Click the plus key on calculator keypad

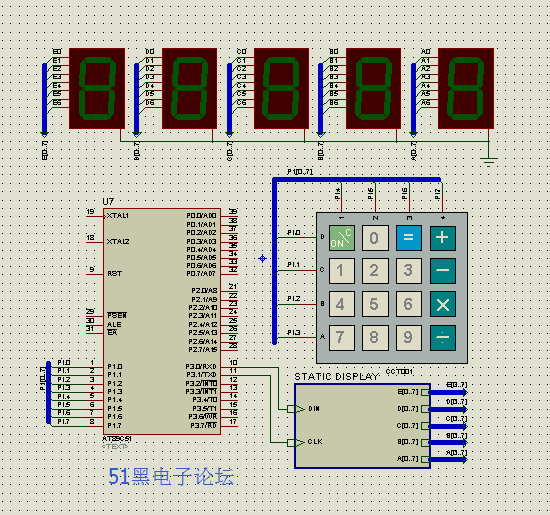(443, 238)
